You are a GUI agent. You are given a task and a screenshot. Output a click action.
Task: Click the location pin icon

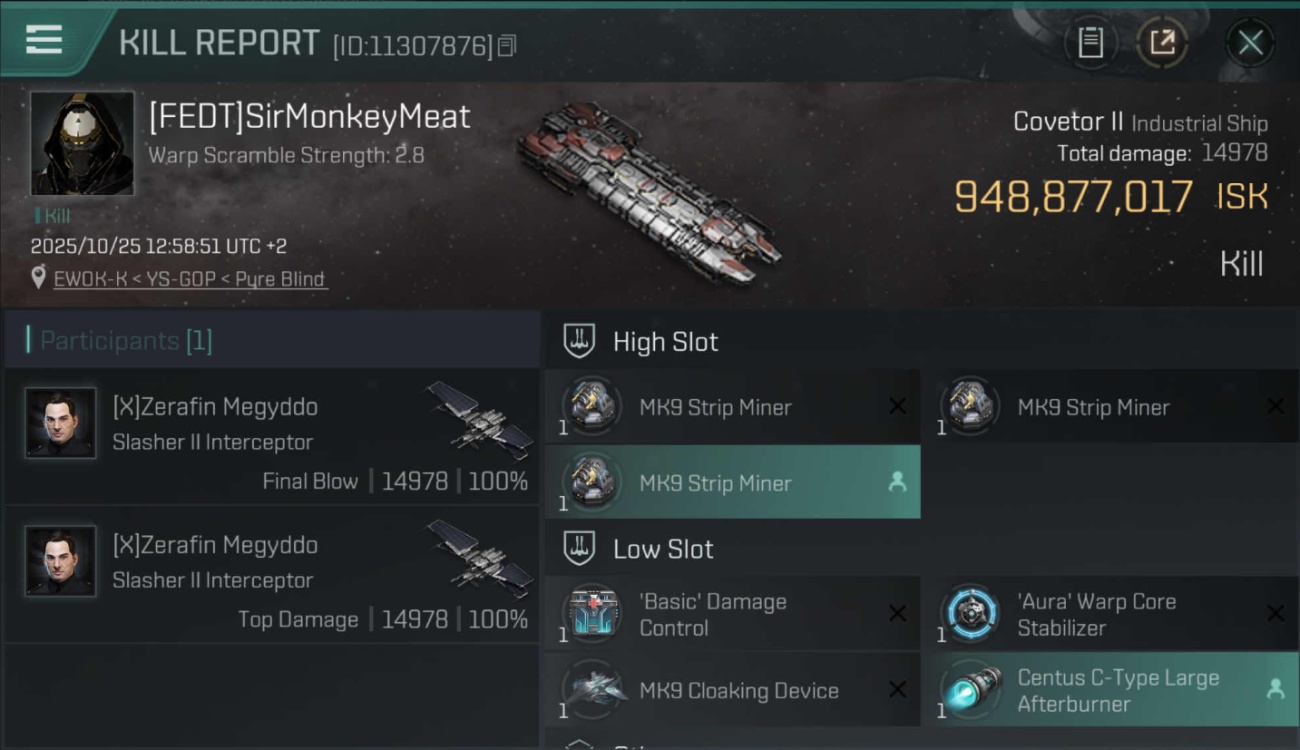(39, 278)
